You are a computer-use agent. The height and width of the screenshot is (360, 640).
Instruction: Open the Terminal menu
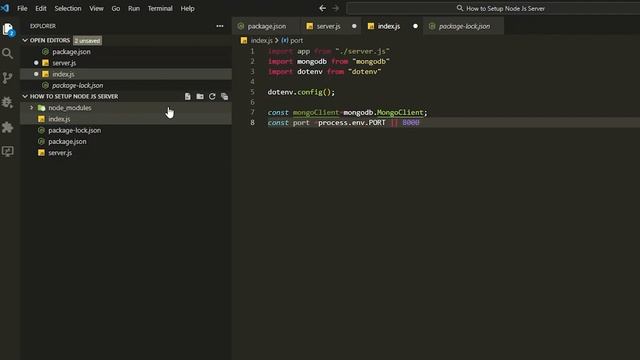(x=160, y=8)
